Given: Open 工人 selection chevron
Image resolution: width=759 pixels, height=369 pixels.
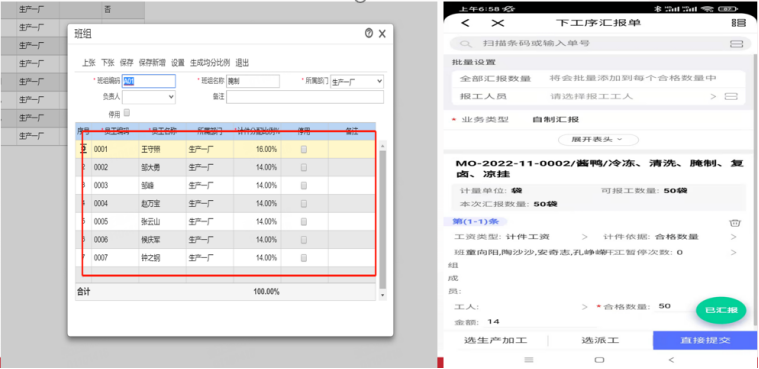Looking at the screenshot, I should [584, 307].
